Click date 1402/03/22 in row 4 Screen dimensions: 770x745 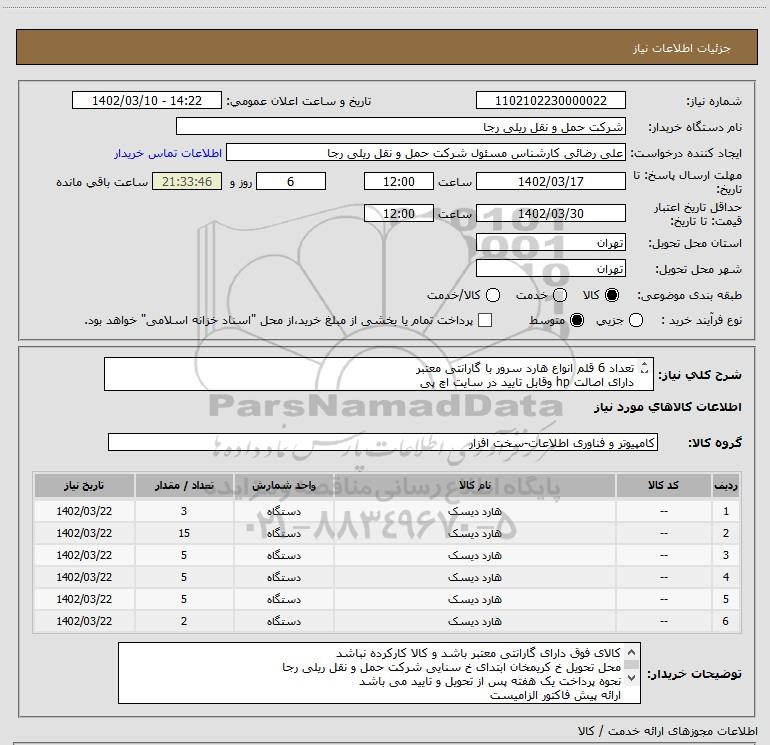(x=84, y=577)
